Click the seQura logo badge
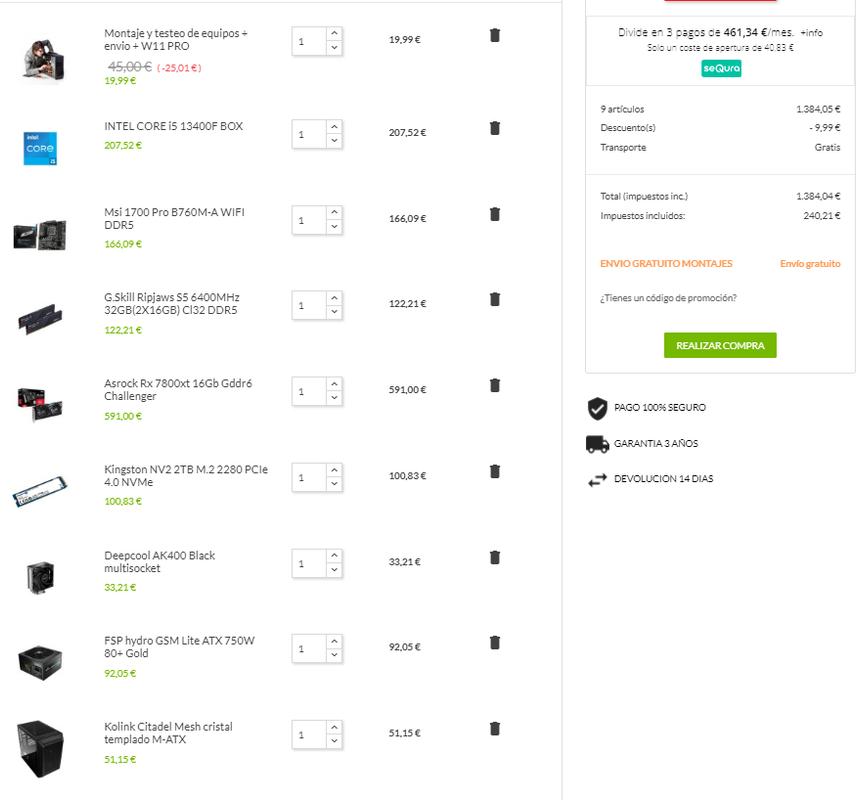The width and height of the screenshot is (857, 800). pos(721,68)
